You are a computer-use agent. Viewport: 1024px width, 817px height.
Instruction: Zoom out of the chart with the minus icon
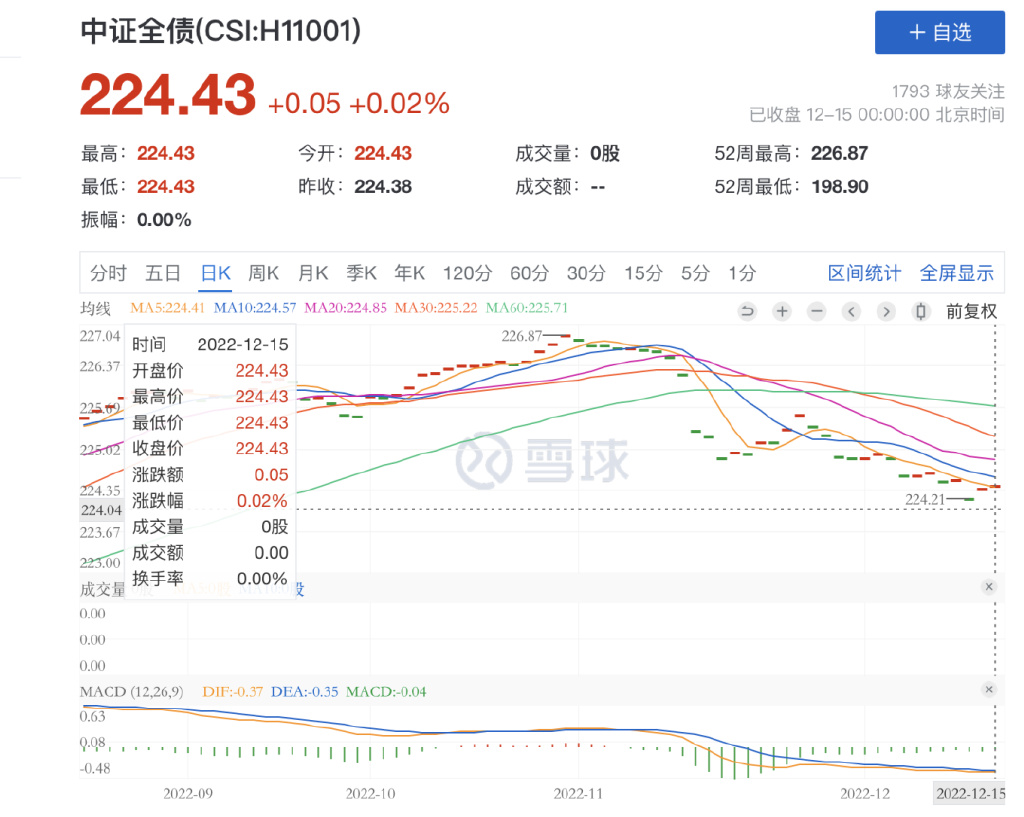point(816,311)
